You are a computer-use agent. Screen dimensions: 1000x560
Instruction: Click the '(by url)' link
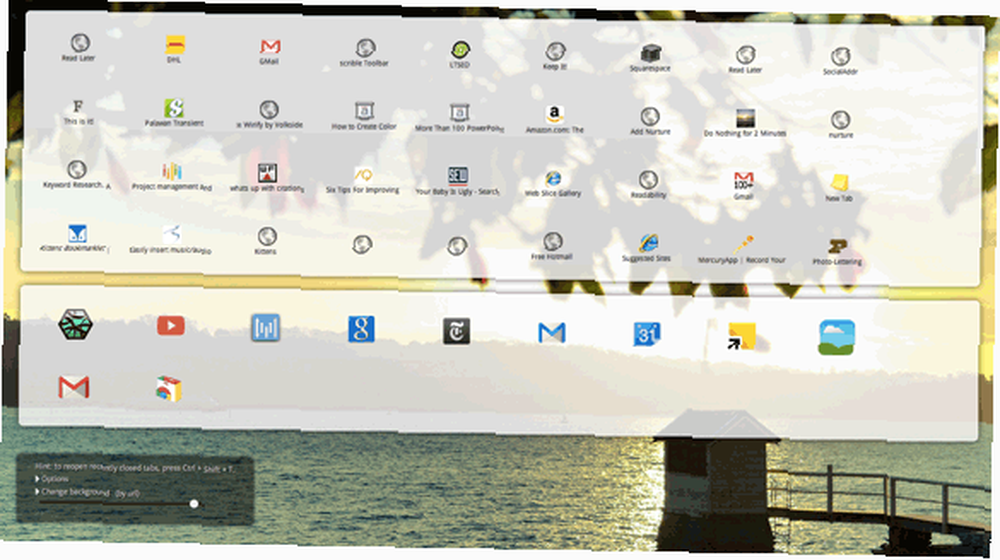click(x=127, y=494)
